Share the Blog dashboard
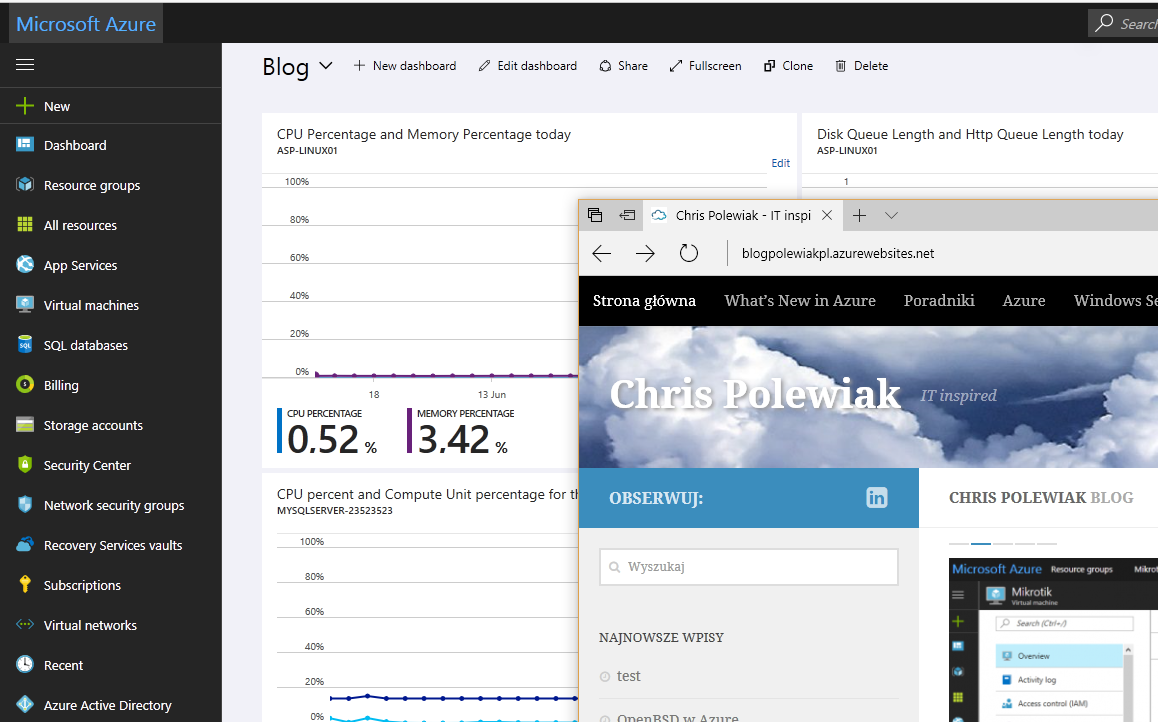Viewport: 1158px width, 722px height. (x=623, y=66)
